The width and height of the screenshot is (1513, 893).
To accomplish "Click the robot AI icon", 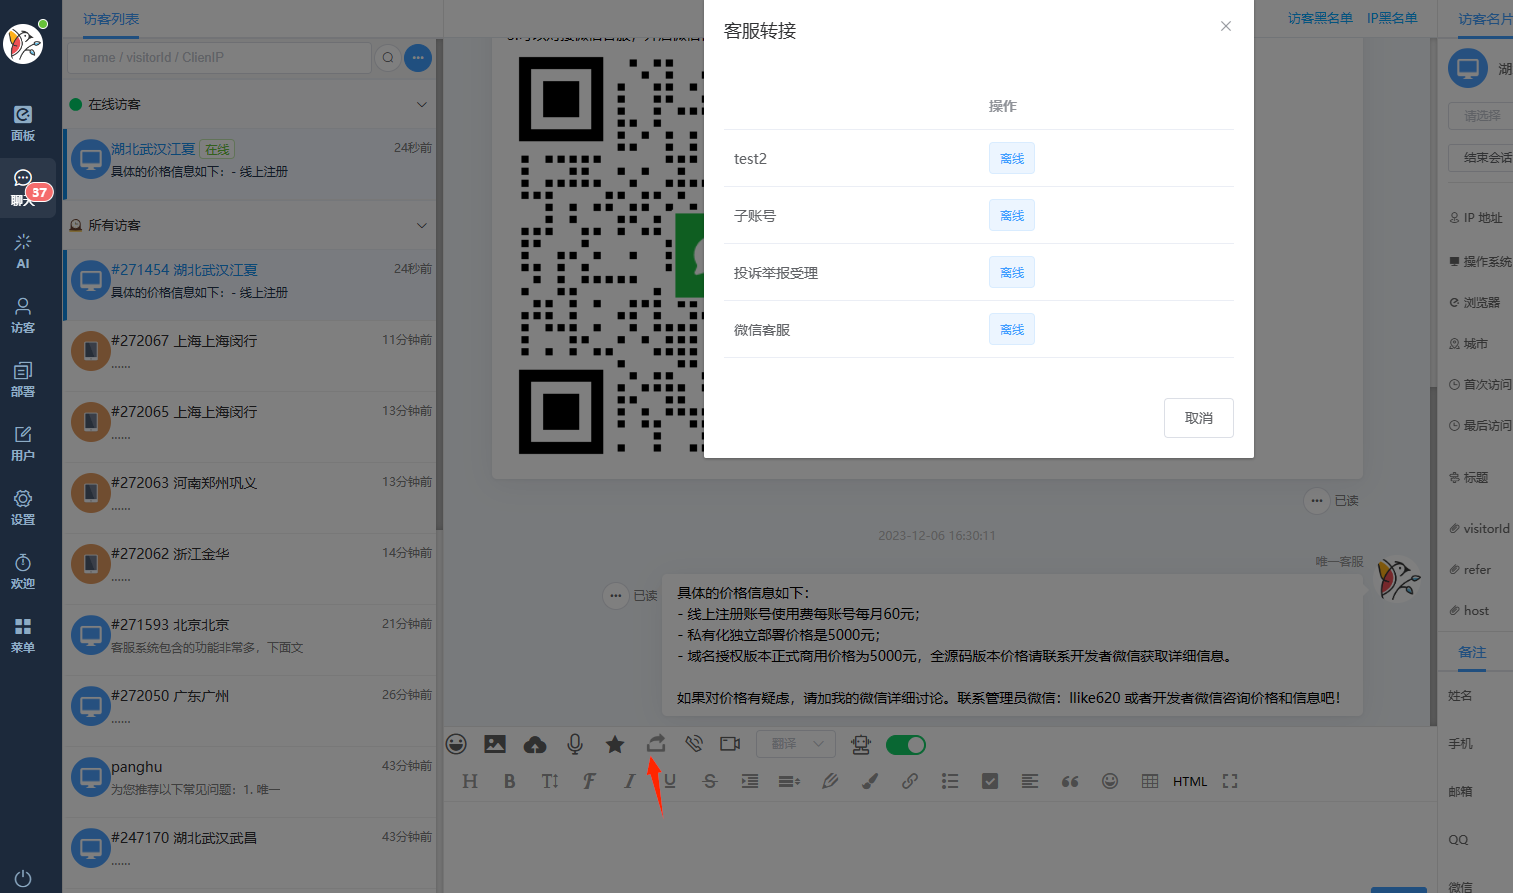I will [x=860, y=744].
